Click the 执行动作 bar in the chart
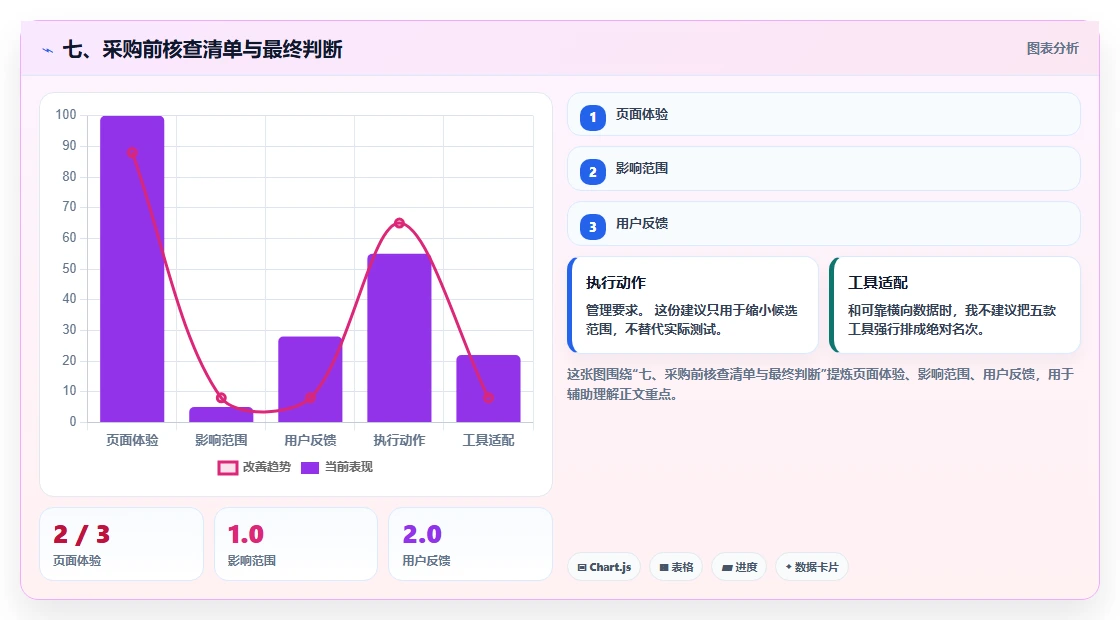The image size is (1120, 620). click(399, 338)
